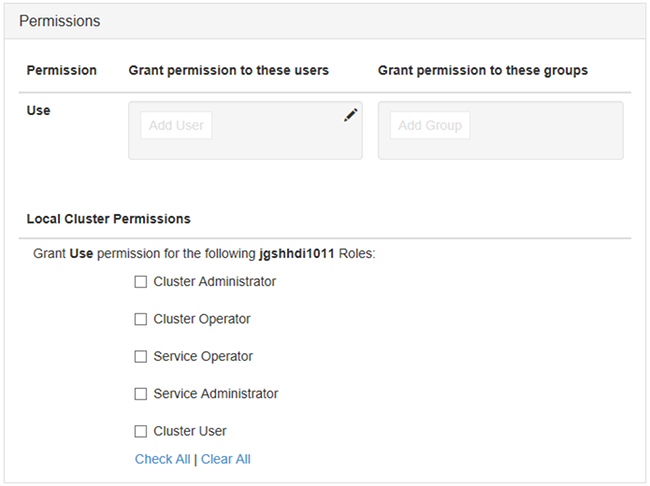Image resolution: width=650 pixels, height=486 pixels.
Task: Click "Grant permission to these groups" header
Action: 483,70
